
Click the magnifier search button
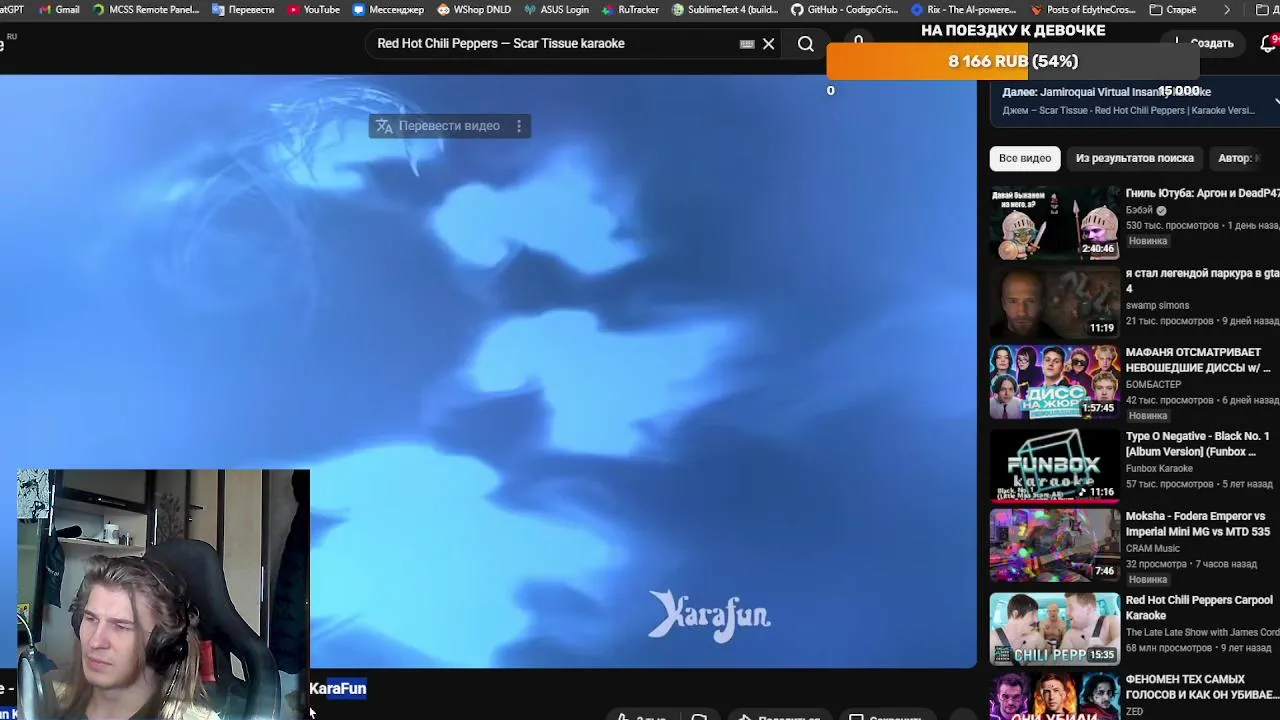tap(806, 44)
